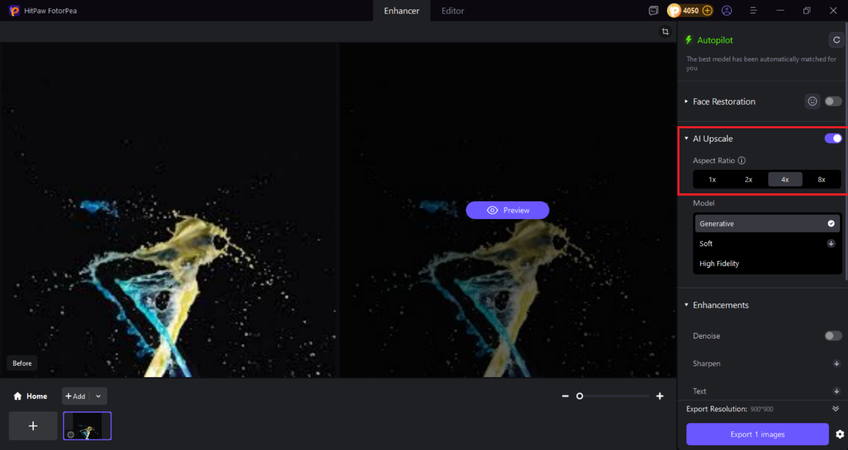Select the 2x upscale ratio
Screen dimensions: 848x450
[748, 180]
